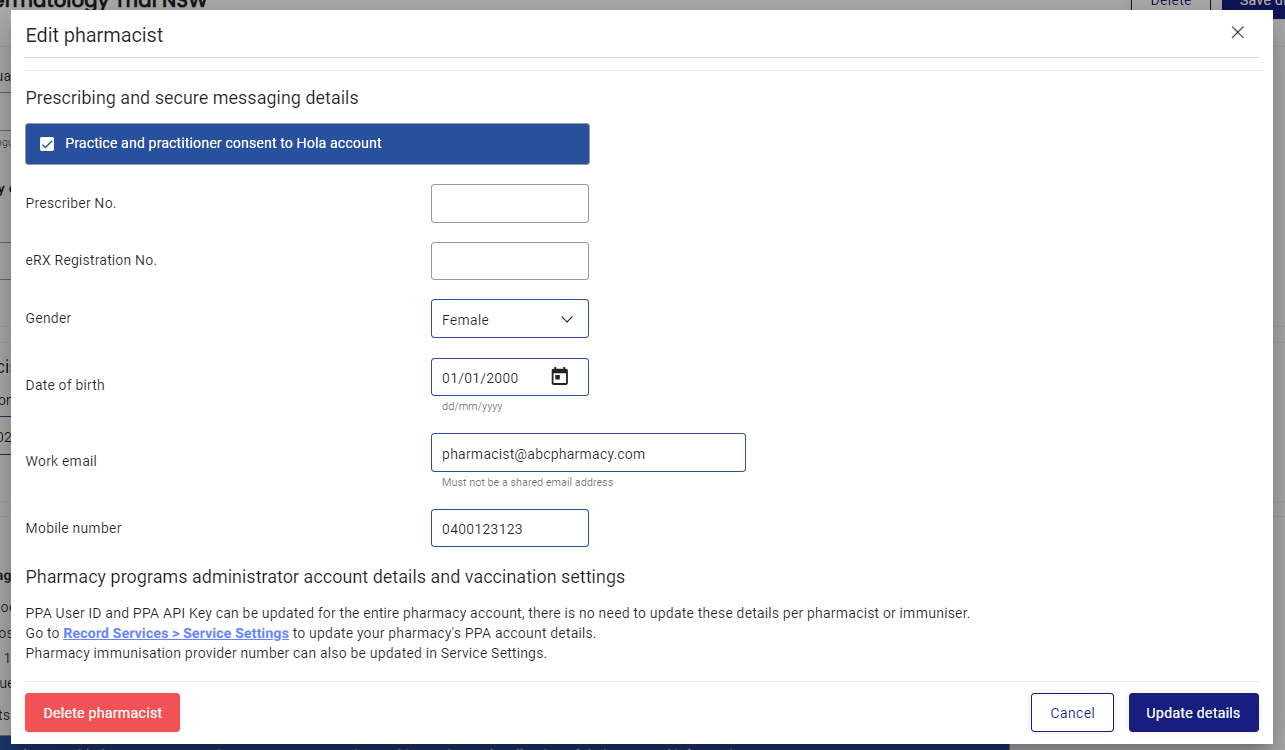
Task: Focus the Date of birth field
Action: pyautogui.click(x=510, y=377)
